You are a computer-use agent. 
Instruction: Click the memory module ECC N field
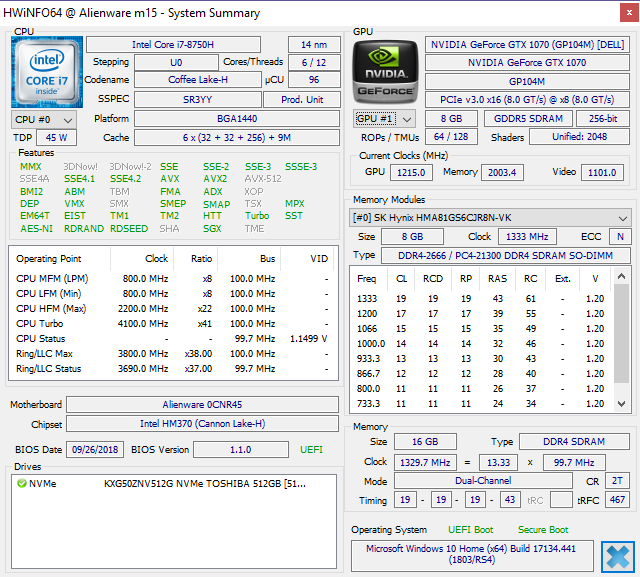(x=620, y=237)
